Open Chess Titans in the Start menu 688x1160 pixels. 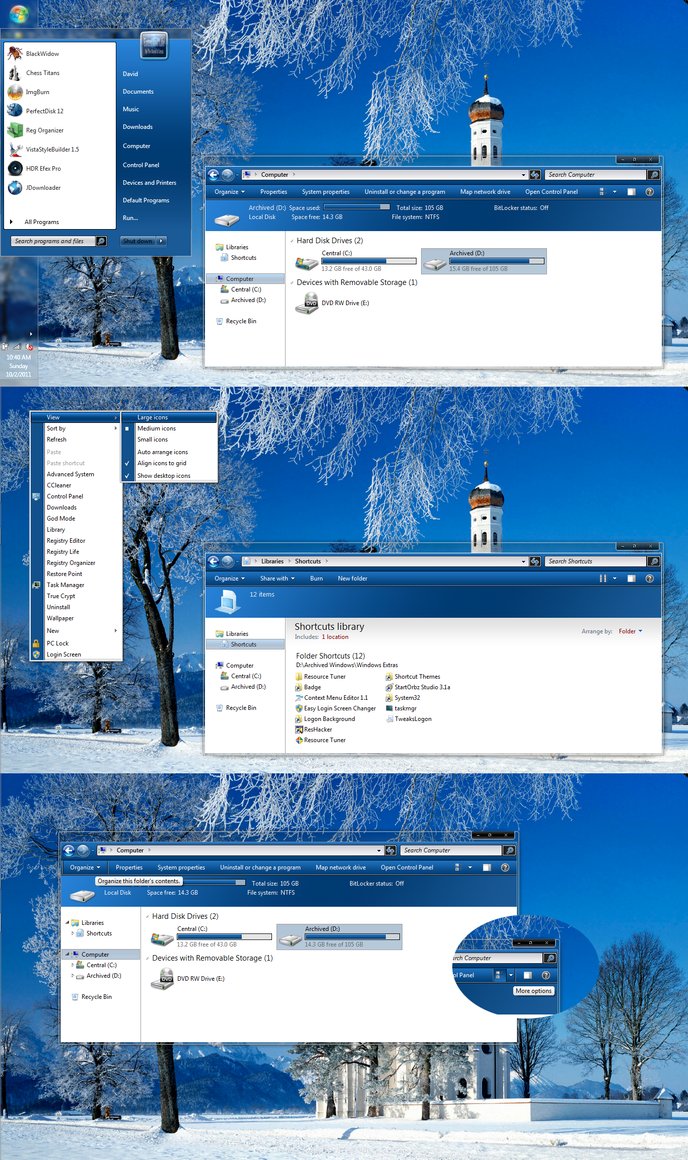(42, 73)
